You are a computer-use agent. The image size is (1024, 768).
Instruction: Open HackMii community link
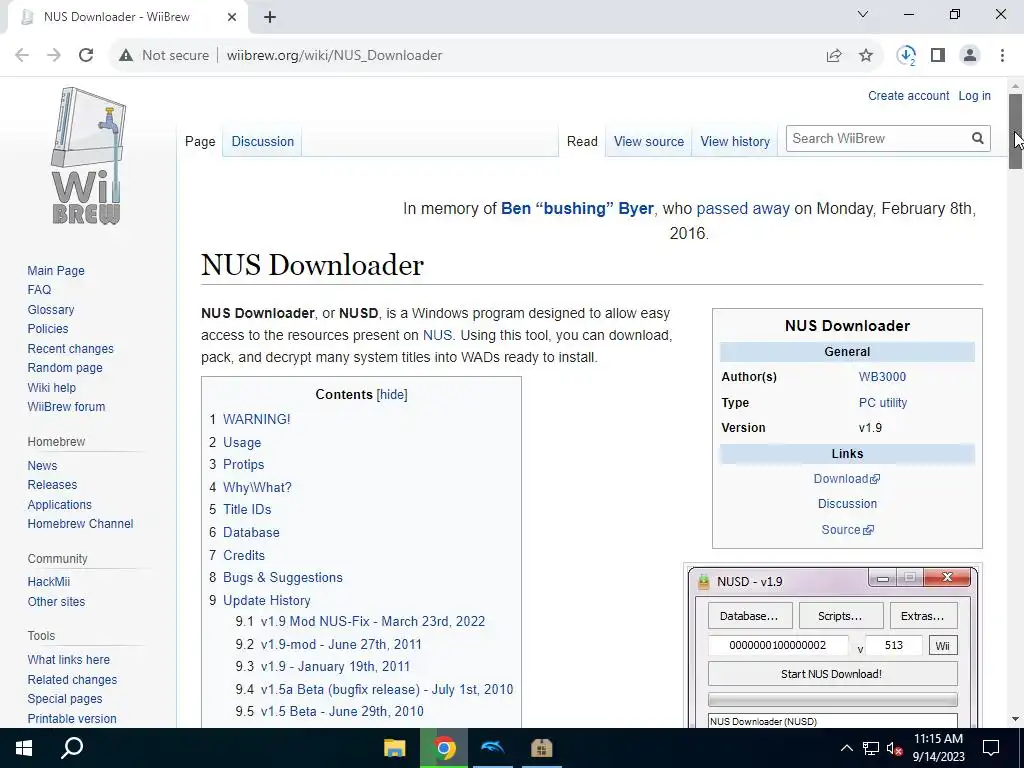pos(48,582)
